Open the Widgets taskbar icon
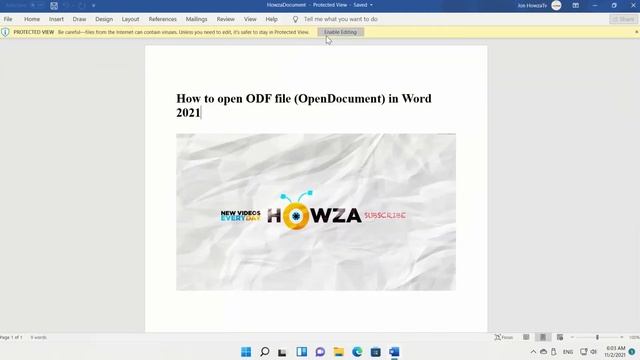Image resolution: width=640 pixels, height=360 pixels. tap(302, 352)
